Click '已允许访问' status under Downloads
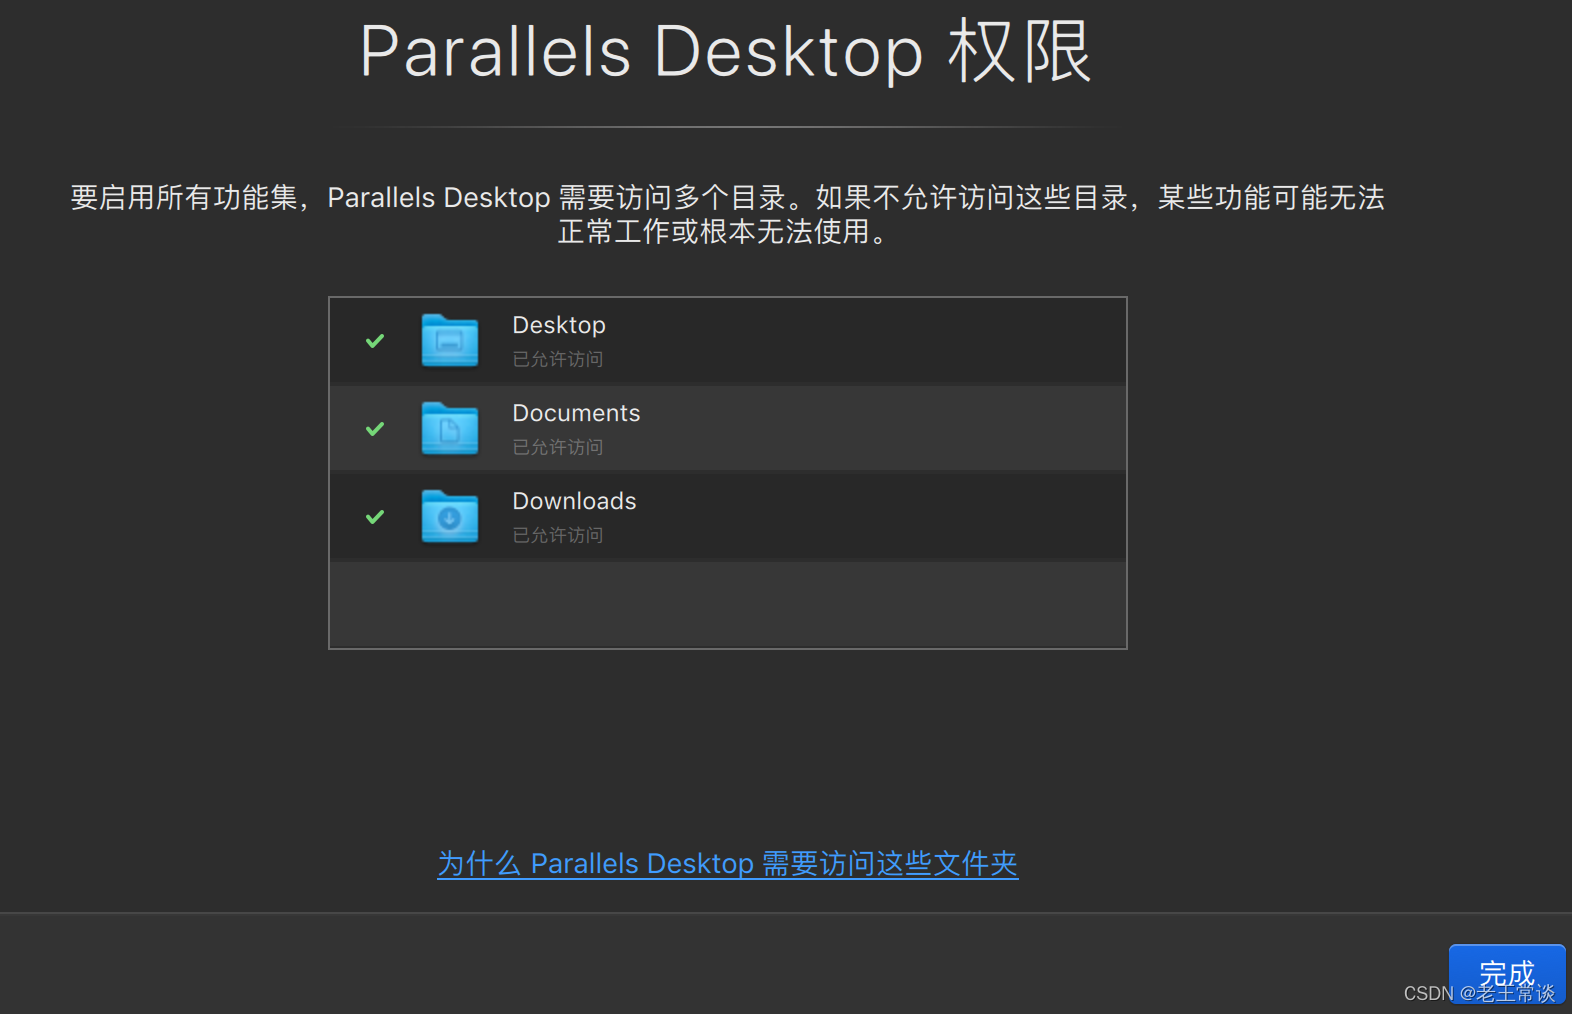 [558, 535]
